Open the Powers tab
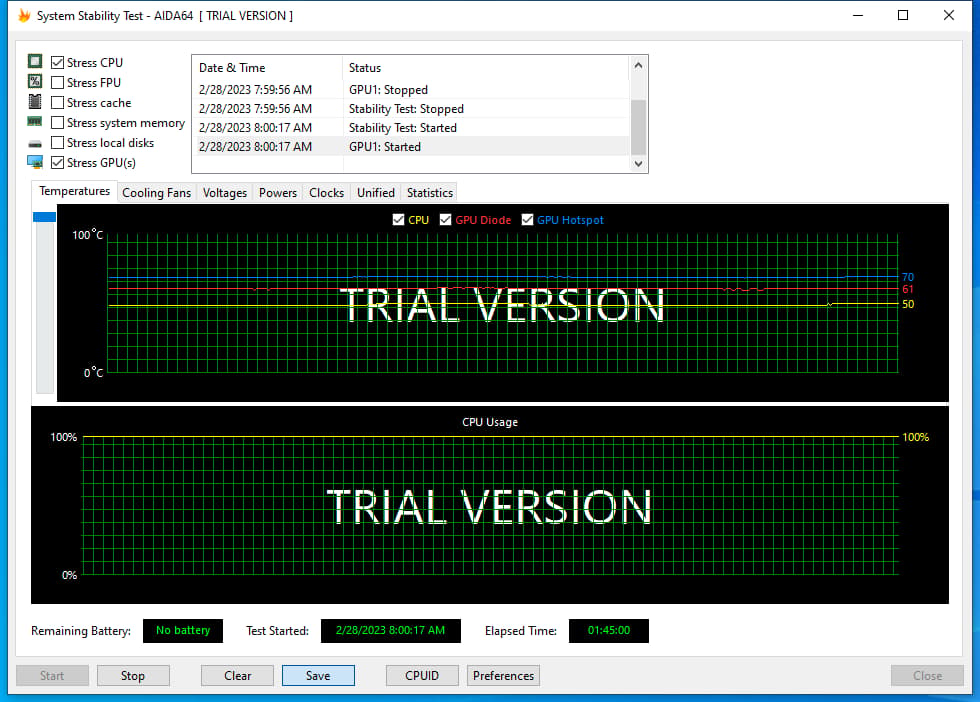Viewport: 980px width, 702px height. coord(278,193)
